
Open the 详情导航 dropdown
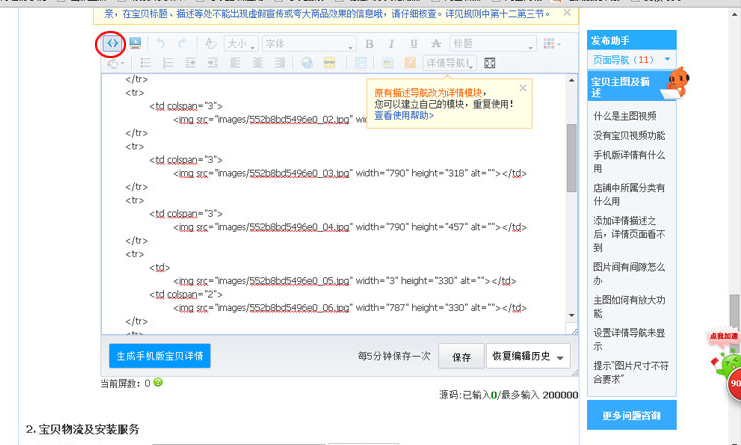tap(449, 63)
